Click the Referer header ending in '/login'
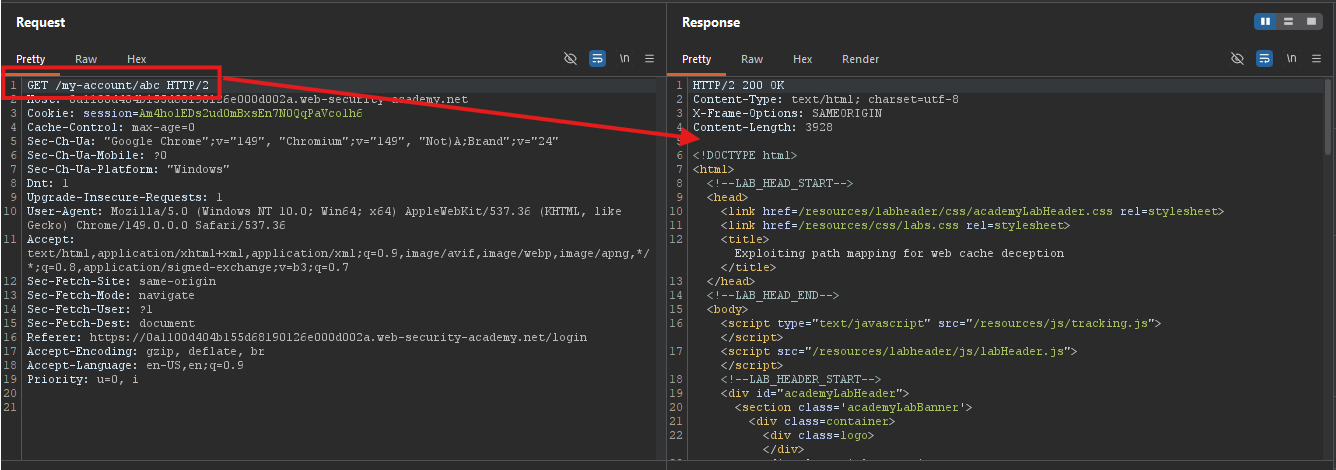The image size is (1336, 470). [307, 338]
